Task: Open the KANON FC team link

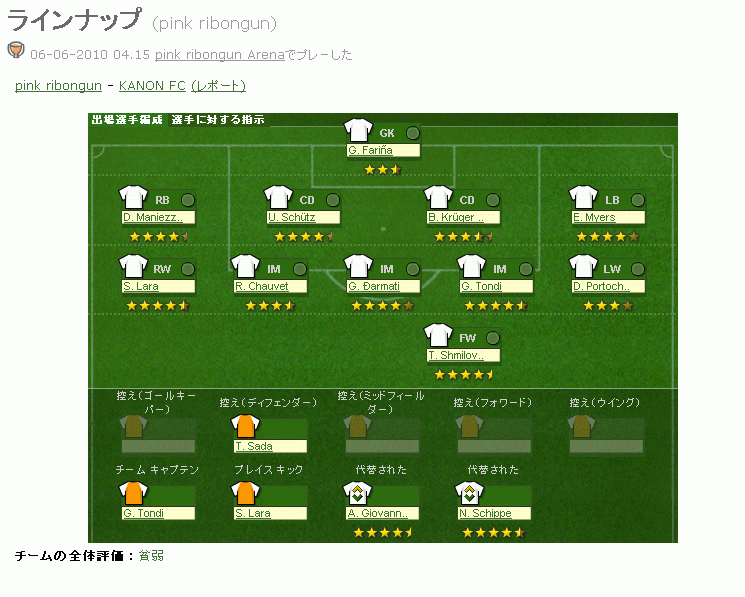Action: tap(152, 86)
